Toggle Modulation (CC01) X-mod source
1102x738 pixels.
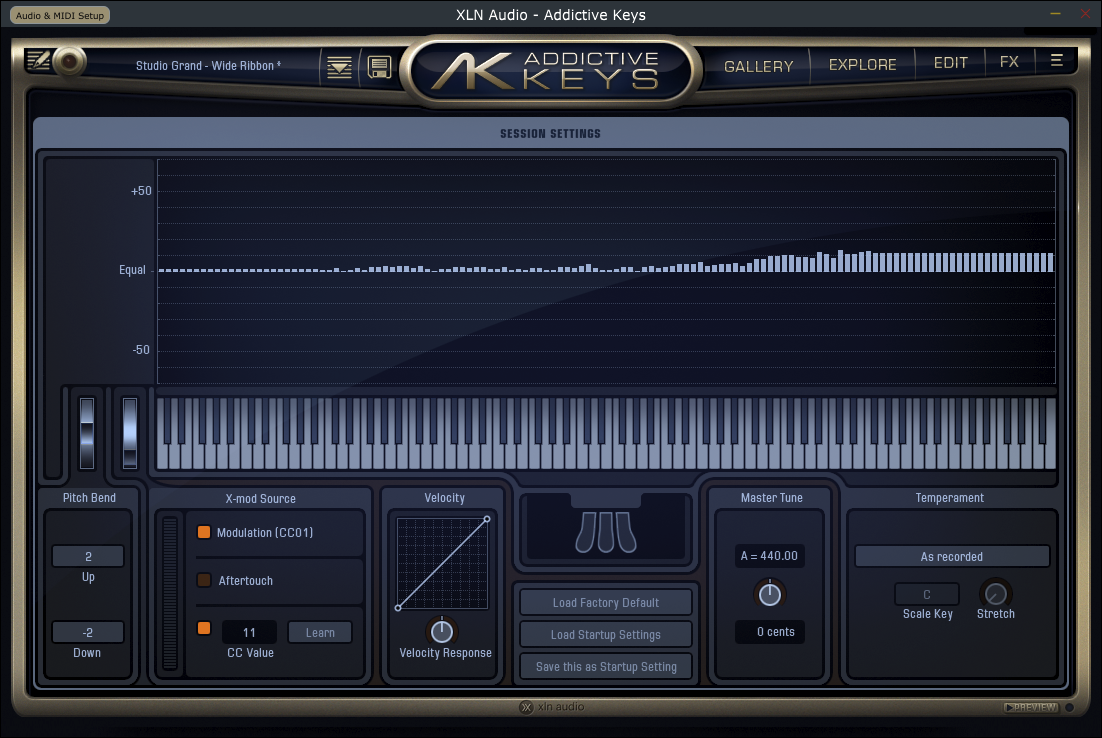point(204,532)
